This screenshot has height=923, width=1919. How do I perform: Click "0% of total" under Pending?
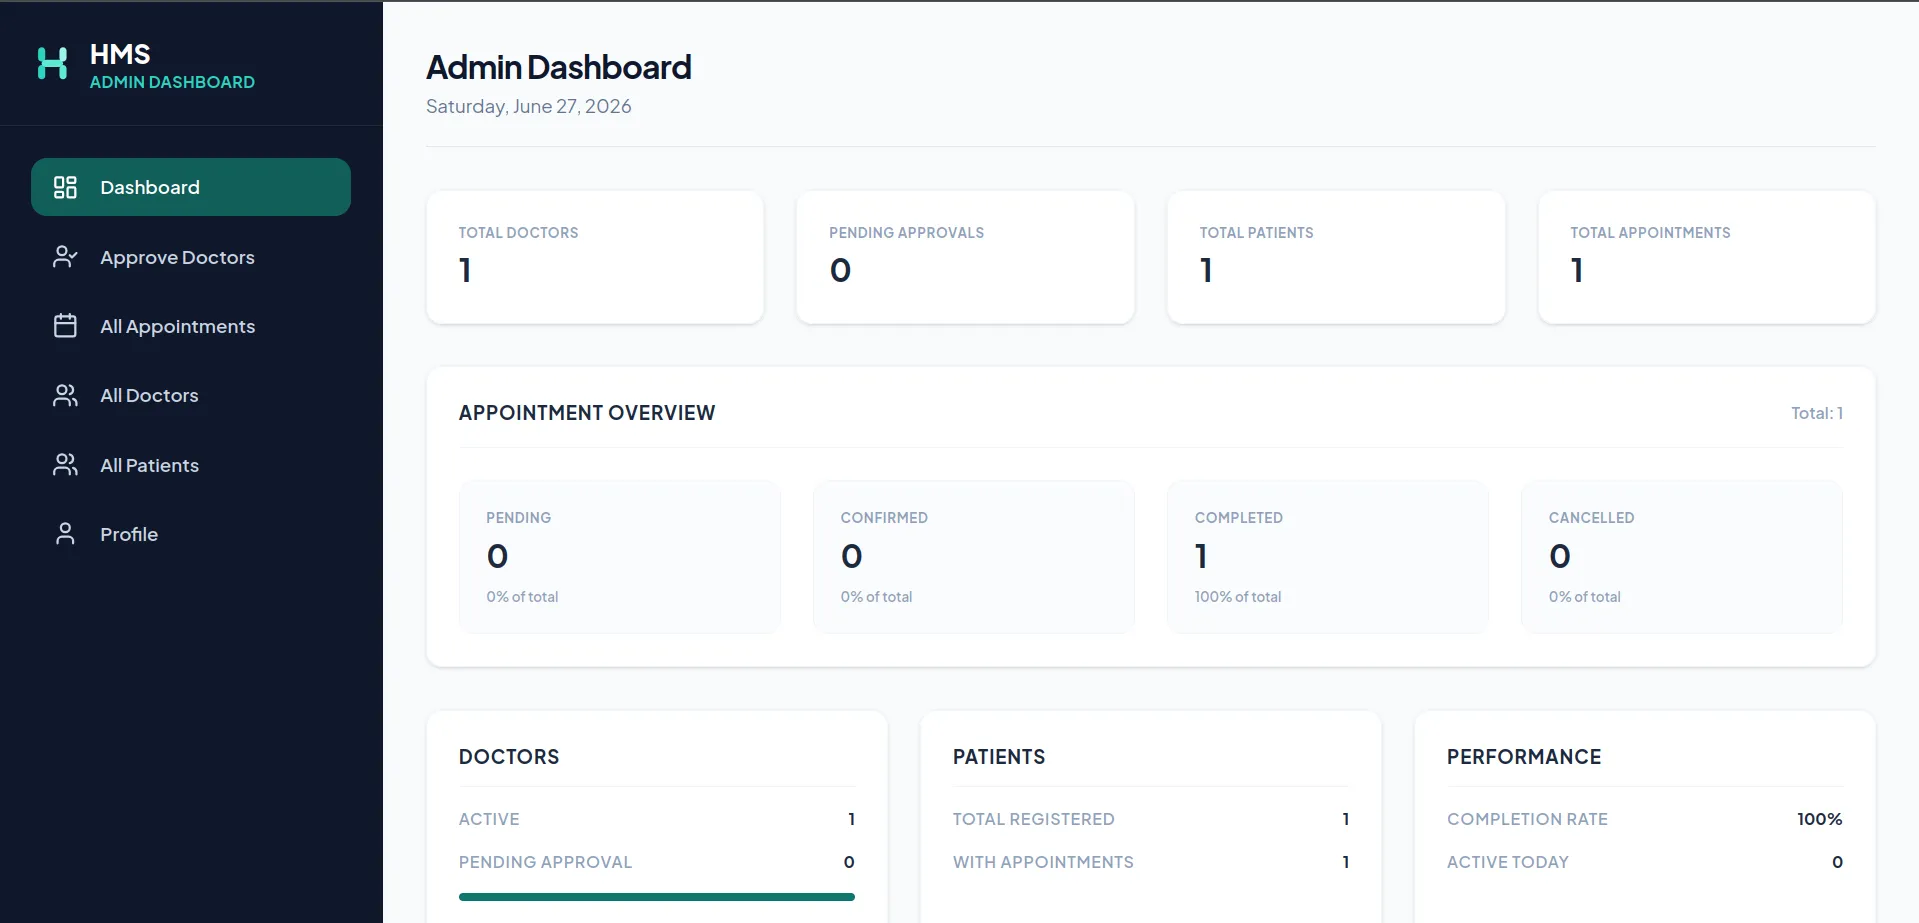click(522, 597)
